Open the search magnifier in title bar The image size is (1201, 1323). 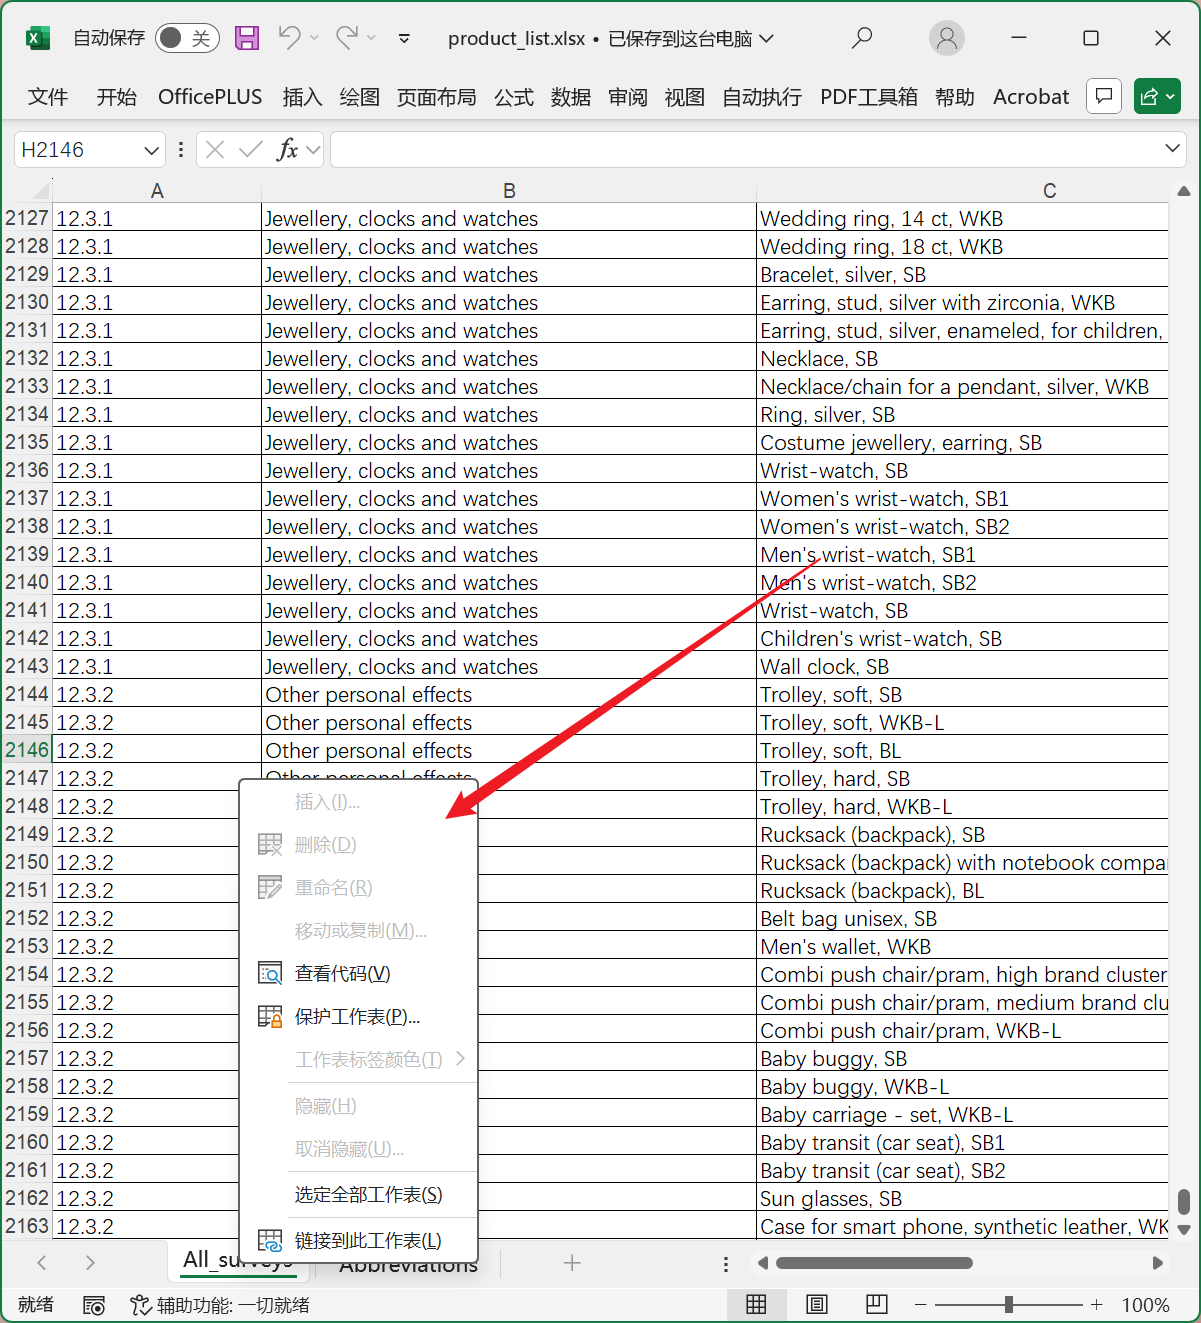point(861,38)
